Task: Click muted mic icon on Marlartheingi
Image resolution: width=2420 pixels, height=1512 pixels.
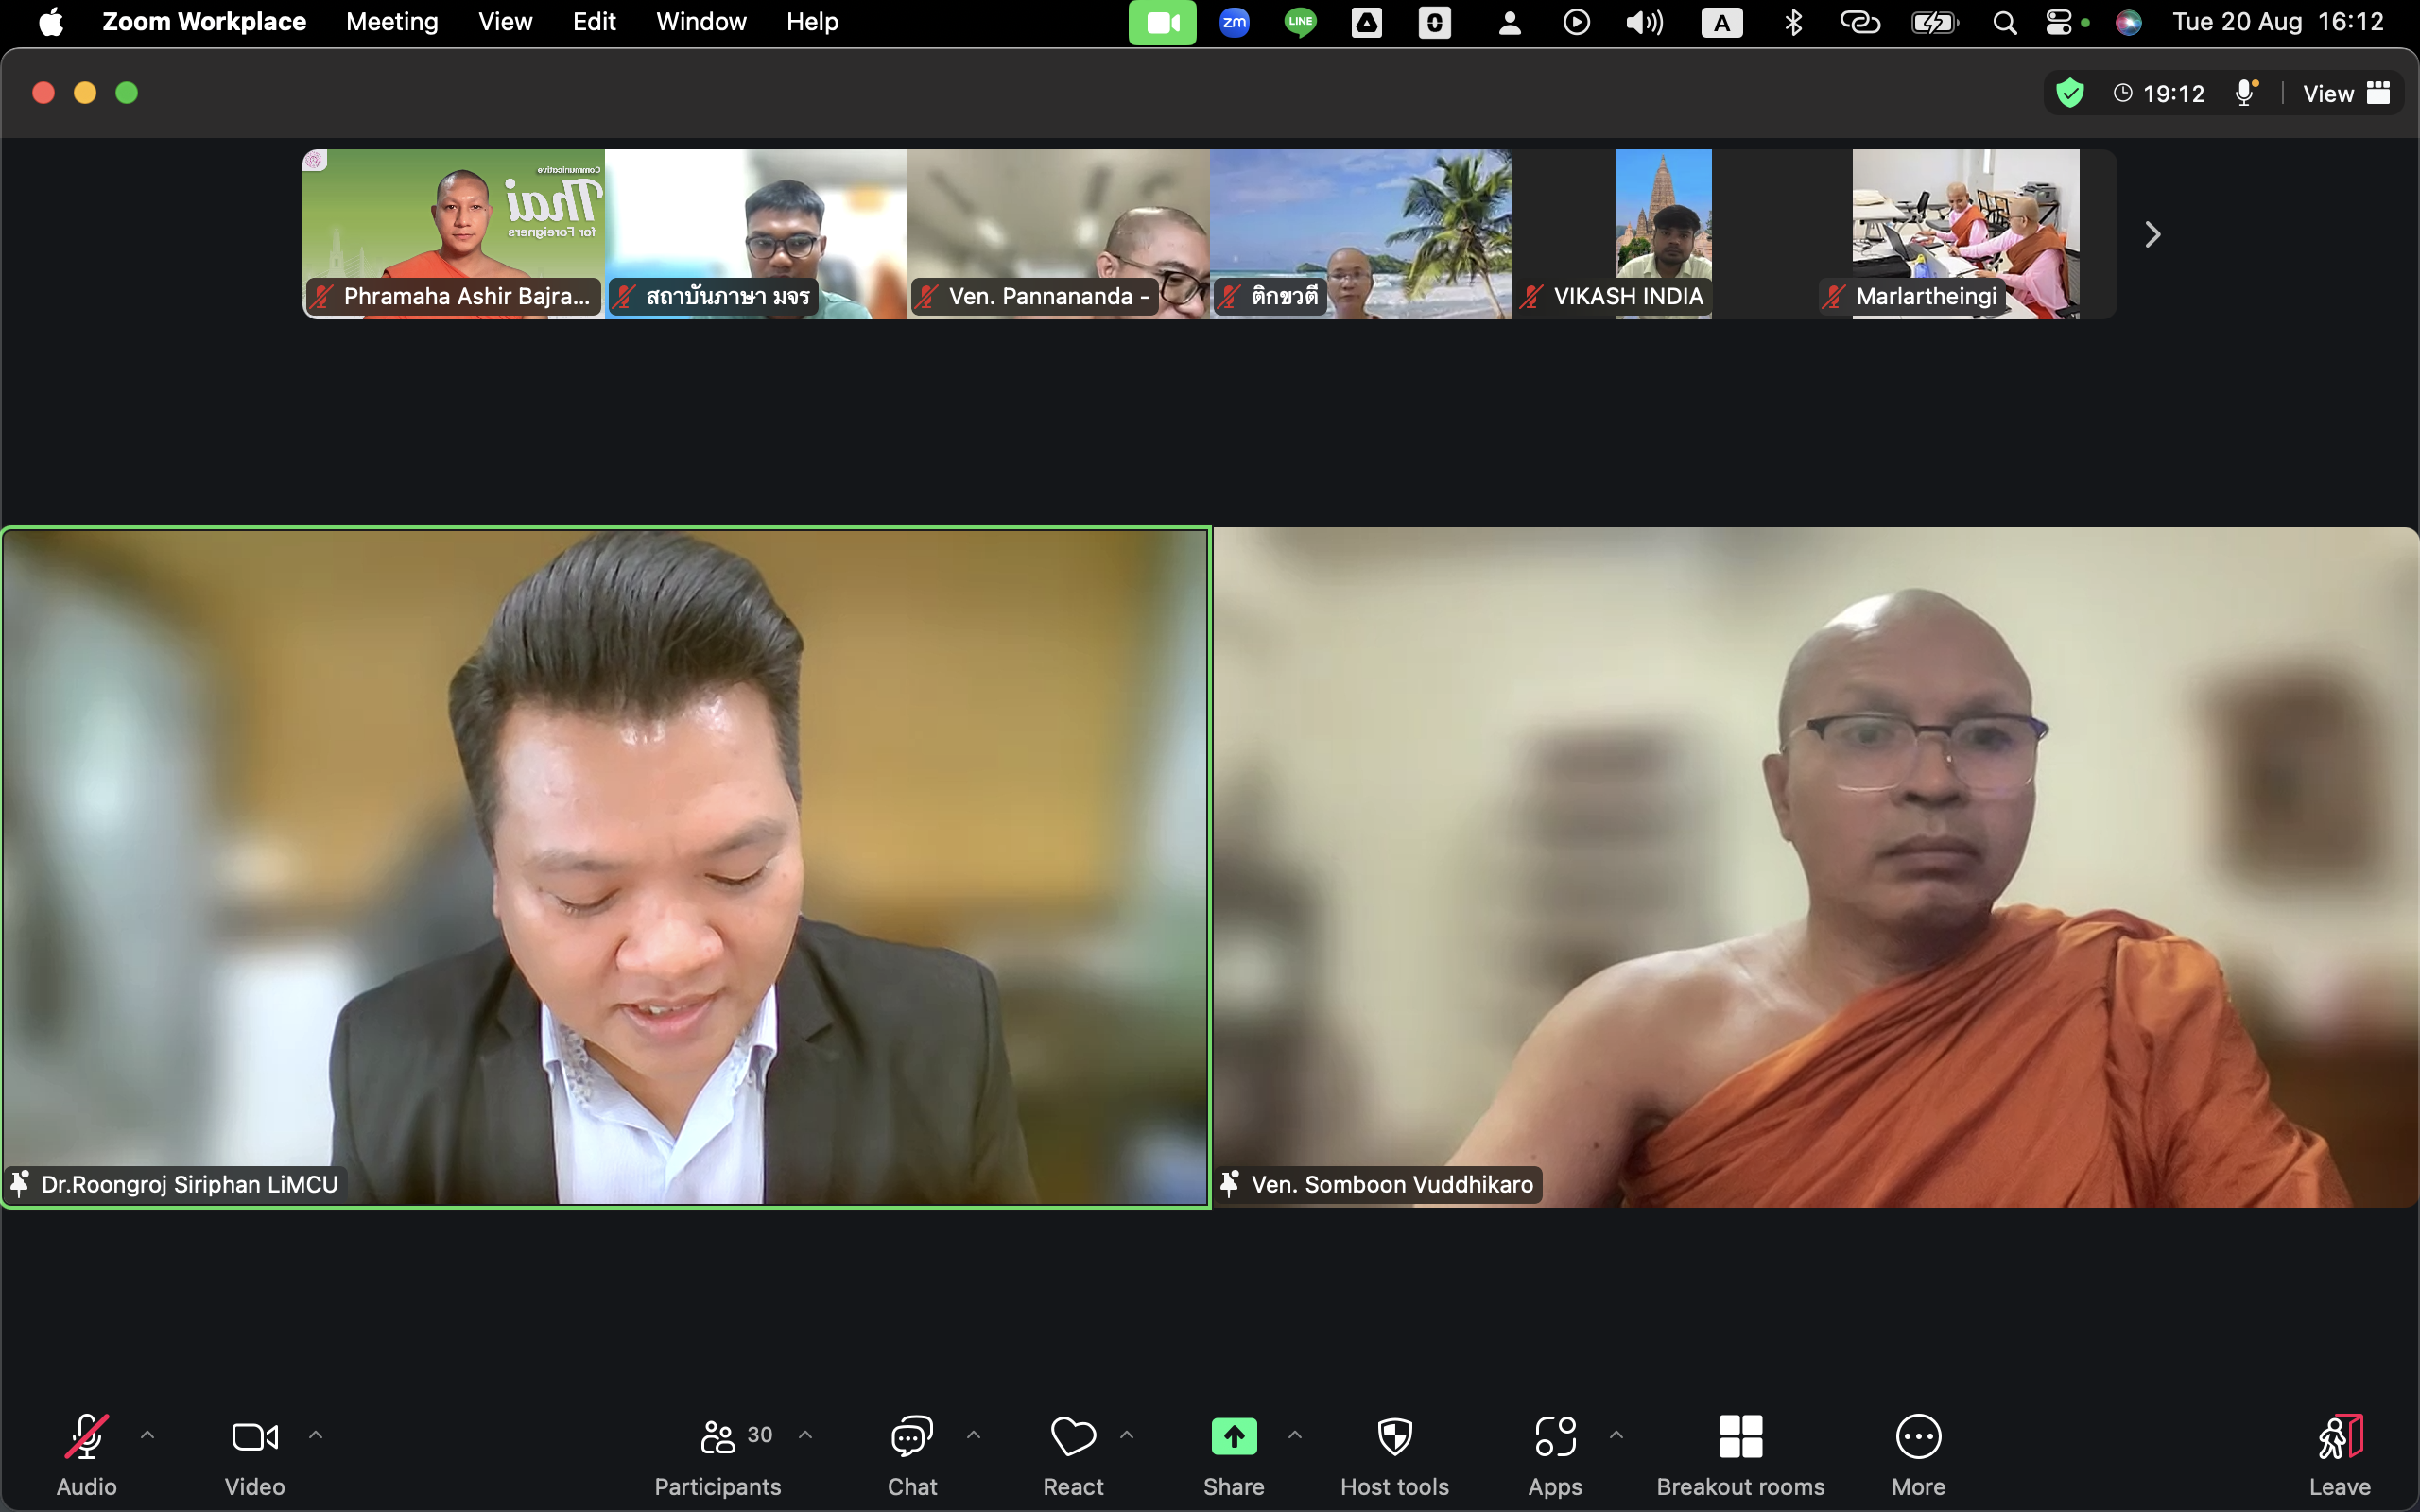Action: pyautogui.click(x=1834, y=297)
